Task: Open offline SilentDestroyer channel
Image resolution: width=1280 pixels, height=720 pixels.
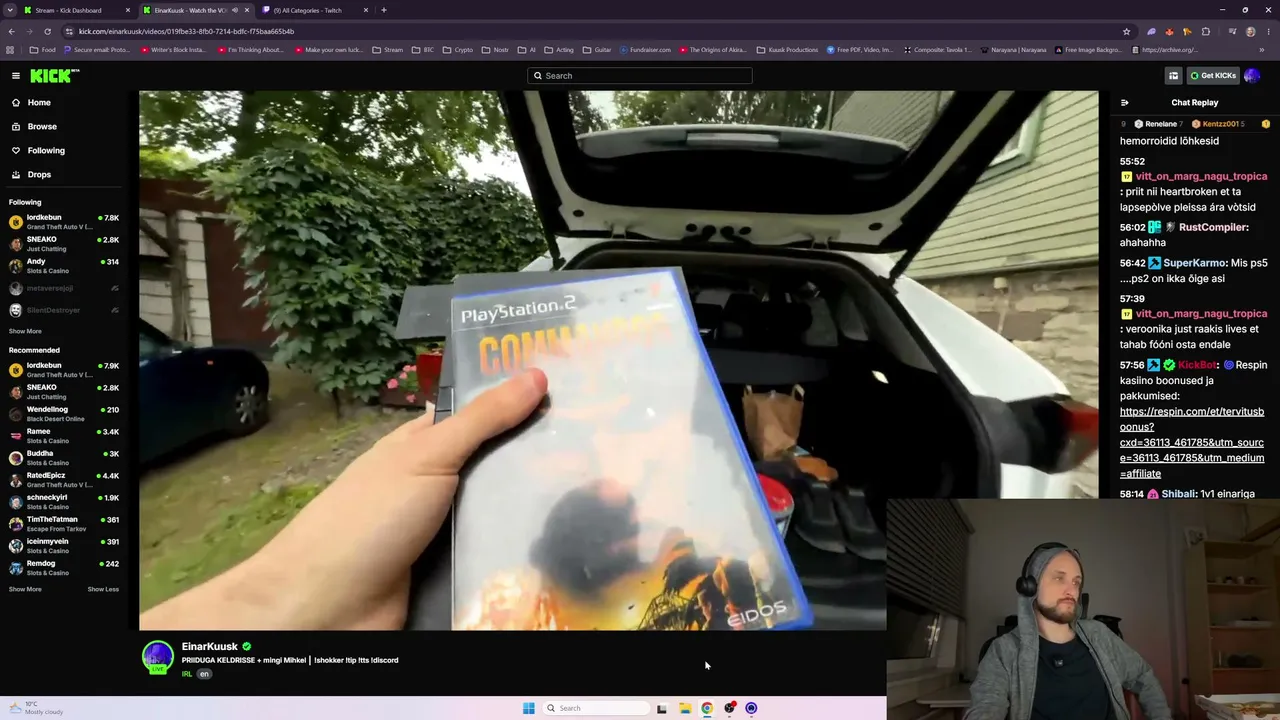Action: [64, 310]
